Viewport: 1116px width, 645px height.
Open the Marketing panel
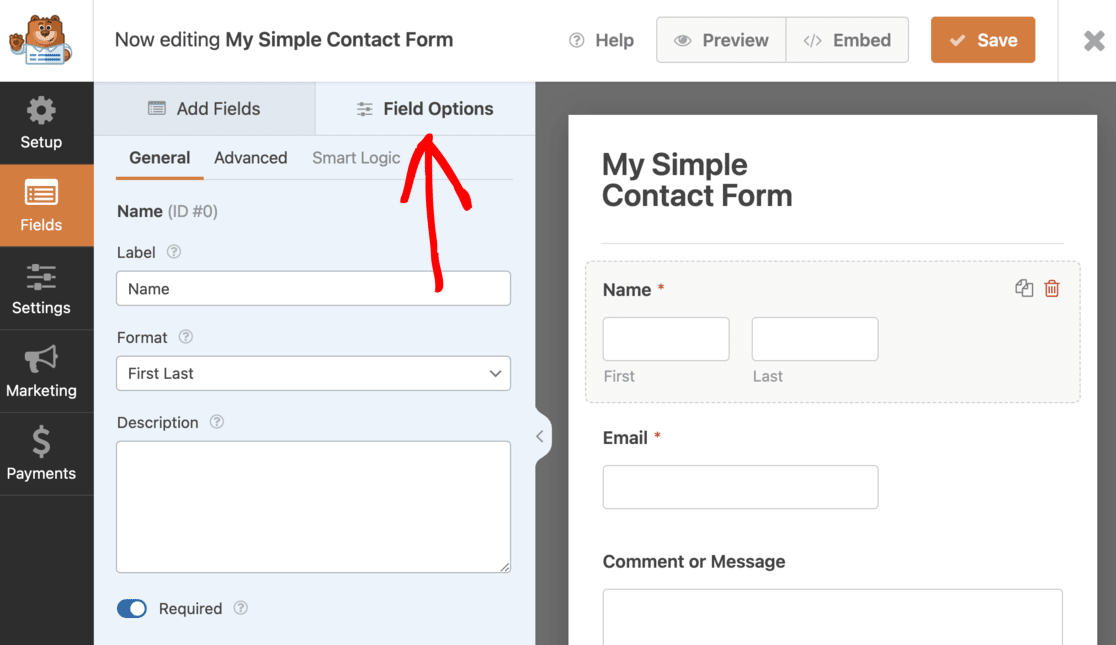[42, 371]
